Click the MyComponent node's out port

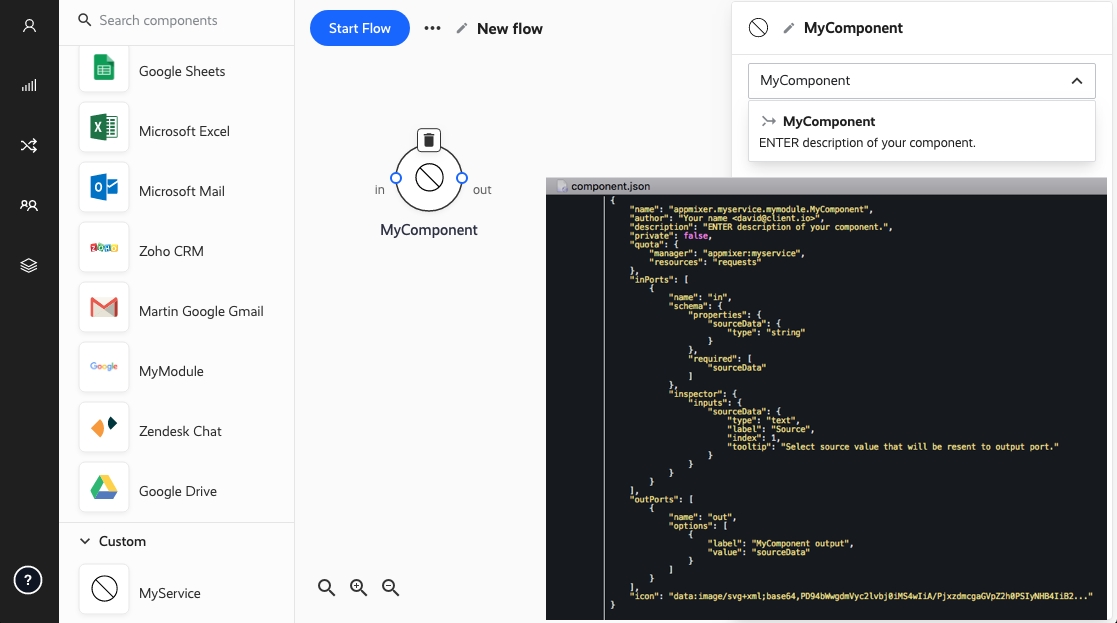(x=462, y=179)
